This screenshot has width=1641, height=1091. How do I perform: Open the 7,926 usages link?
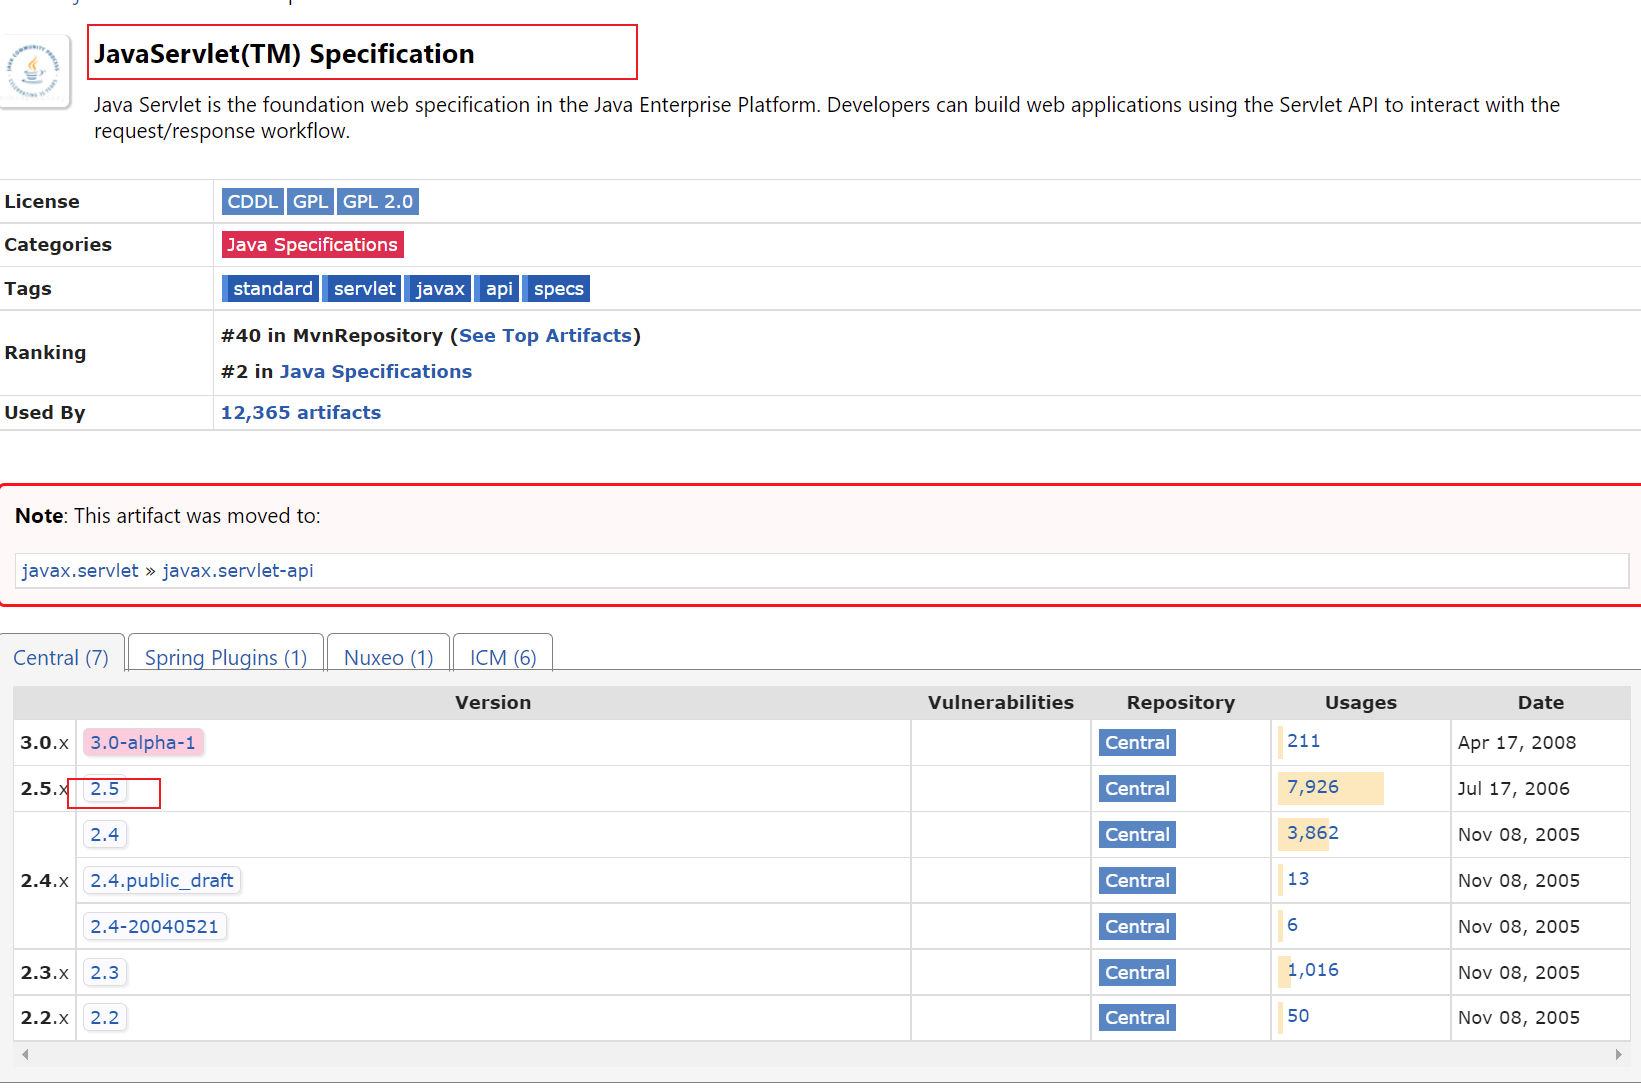(1313, 787)
